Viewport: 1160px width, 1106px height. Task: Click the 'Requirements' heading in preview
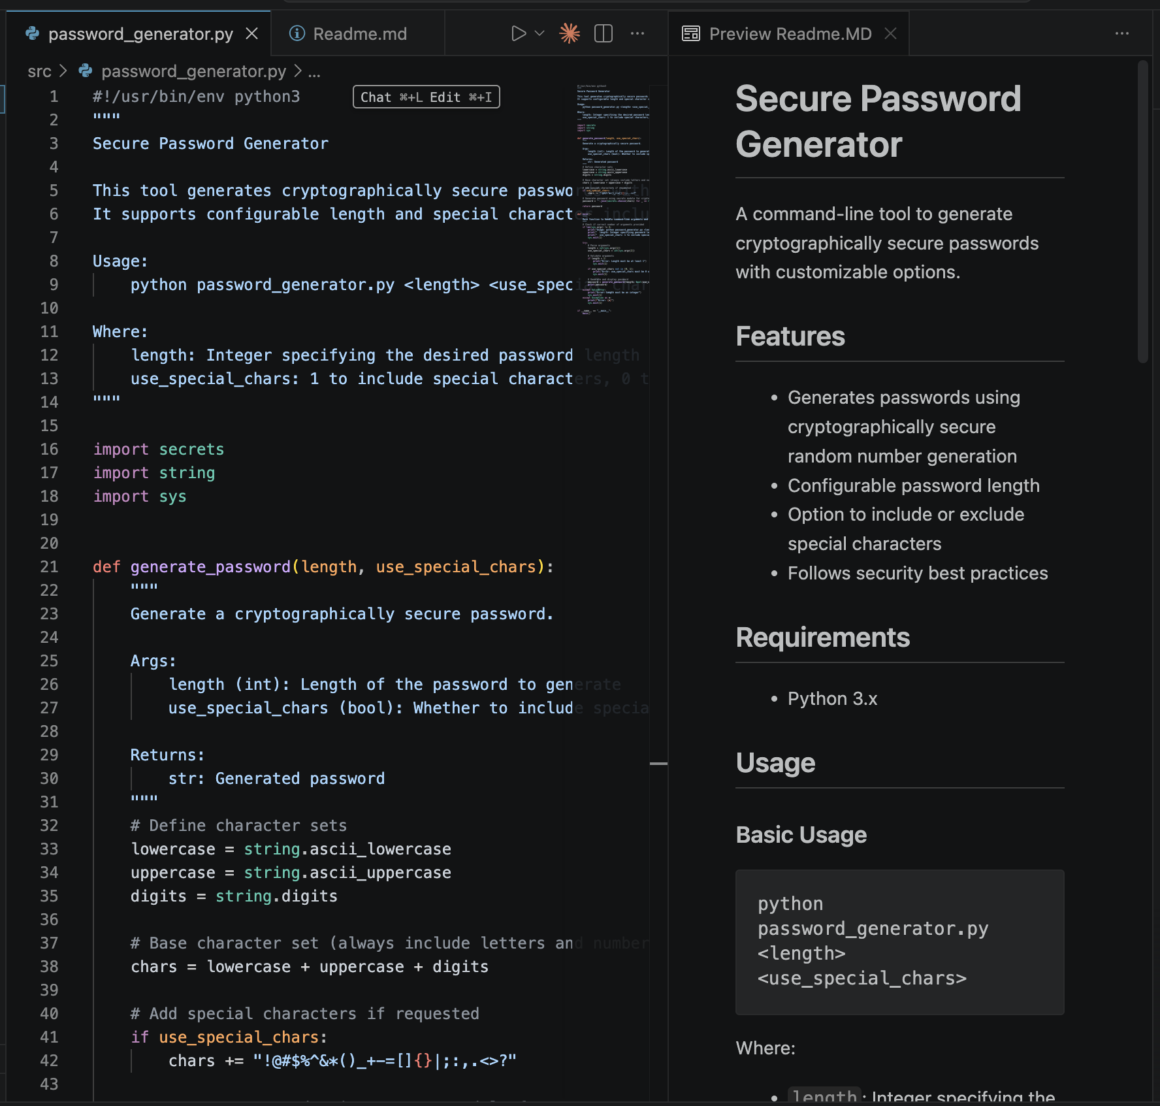coord(823,638)
